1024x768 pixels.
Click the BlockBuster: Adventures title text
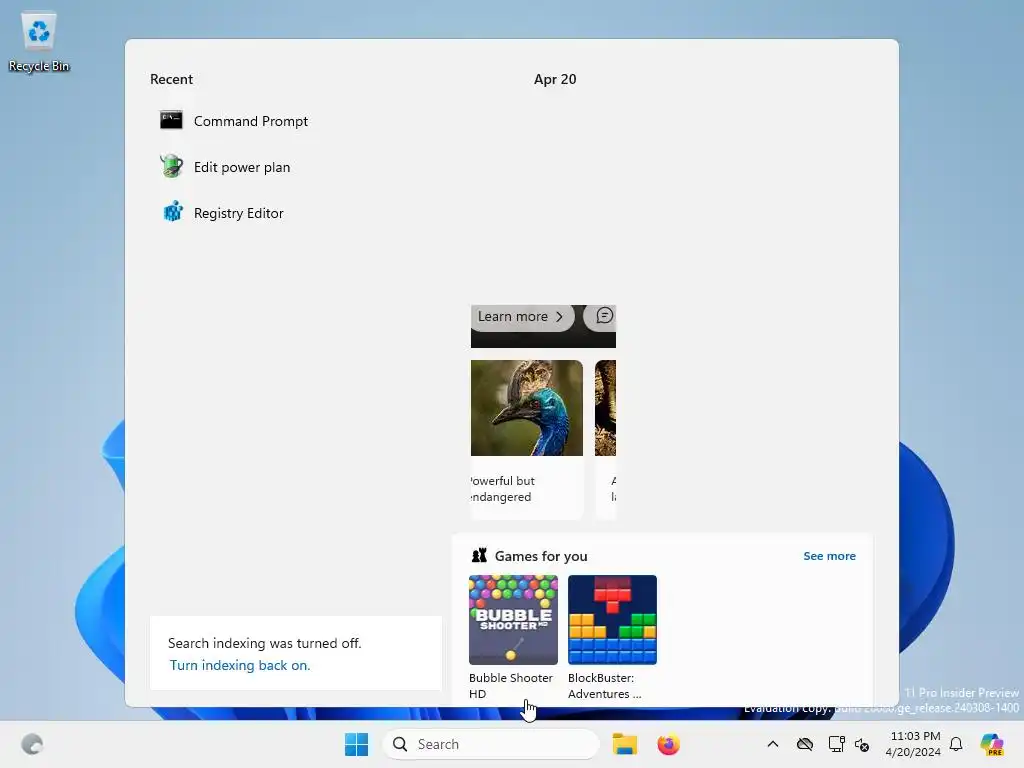click(x=604, y=686)
